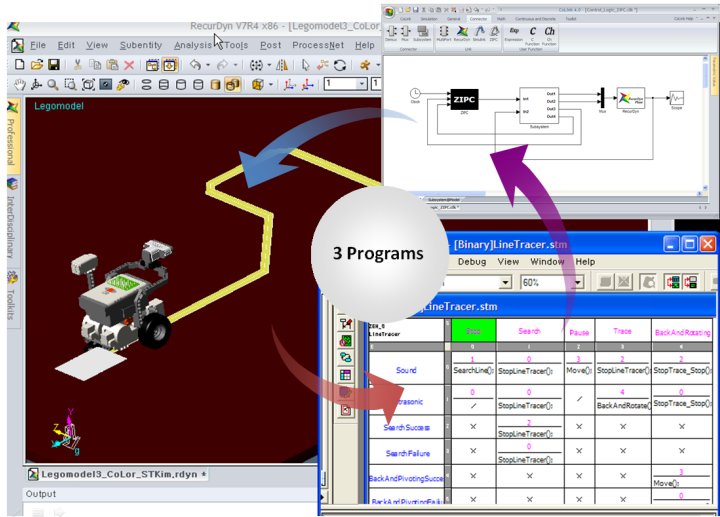Click C Function icon in CoLink ribbon
This screenshot has height=517, width=720.
532,36
